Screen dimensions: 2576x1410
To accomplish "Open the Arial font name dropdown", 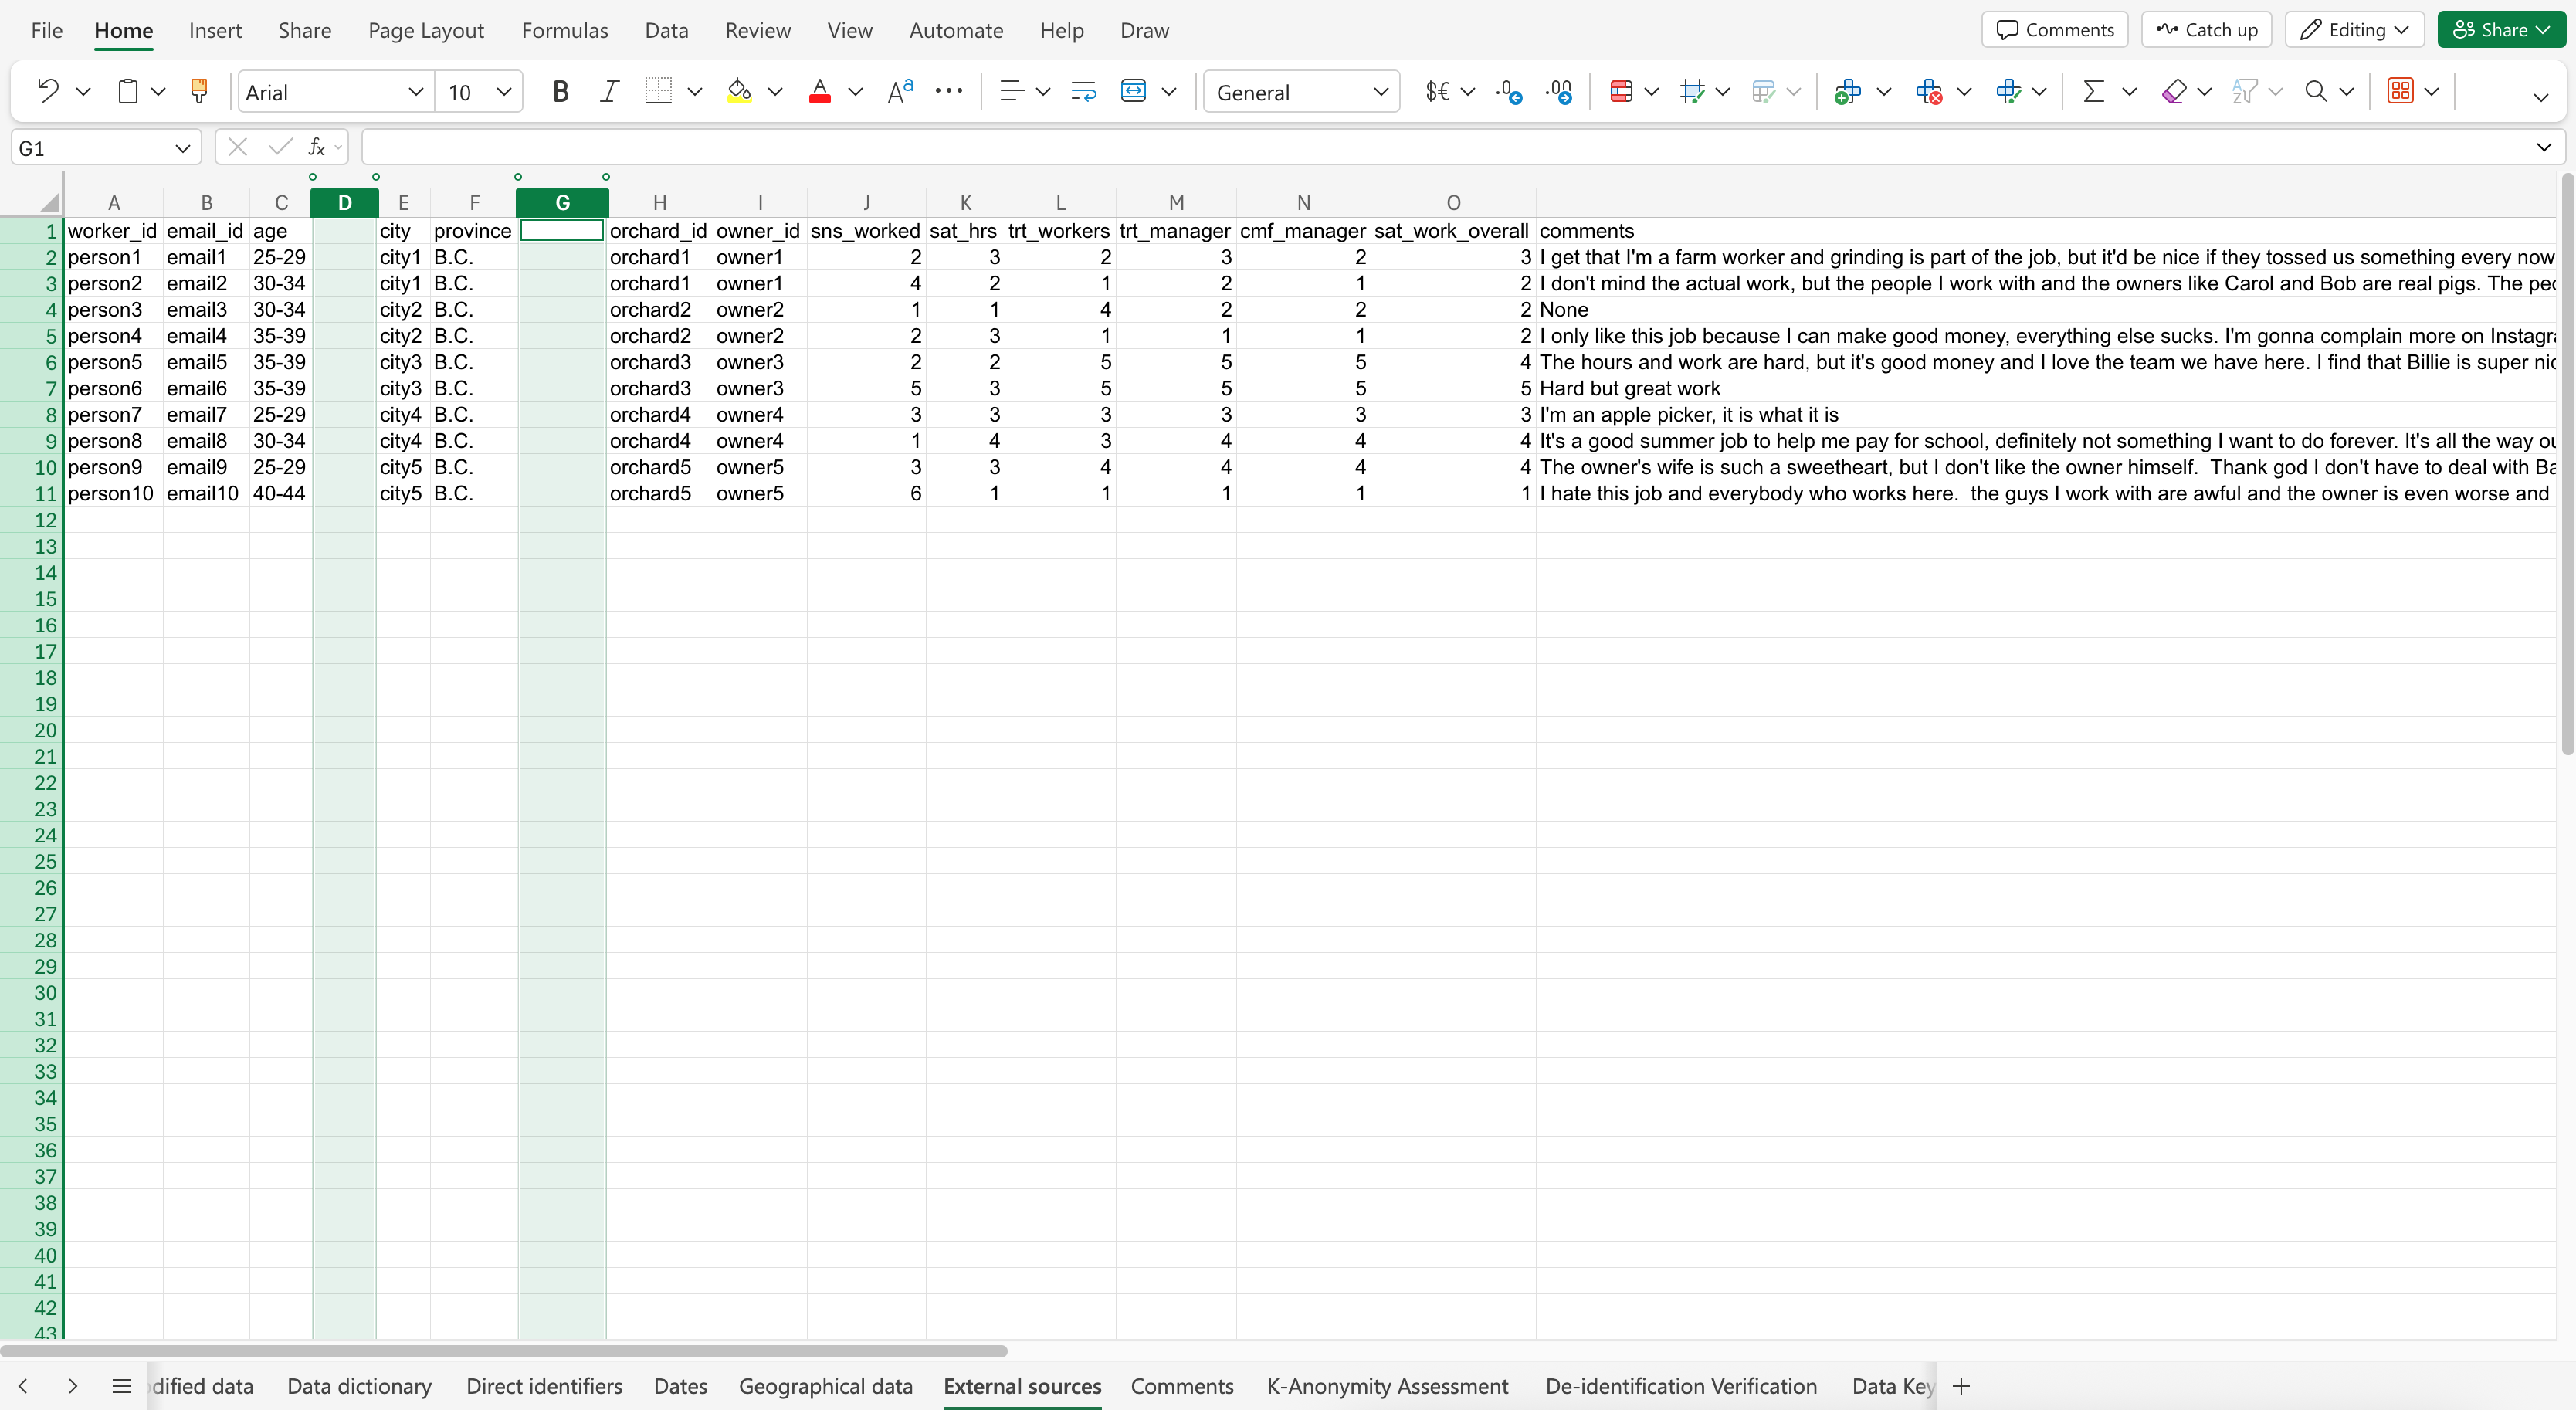I will [335, 92].
